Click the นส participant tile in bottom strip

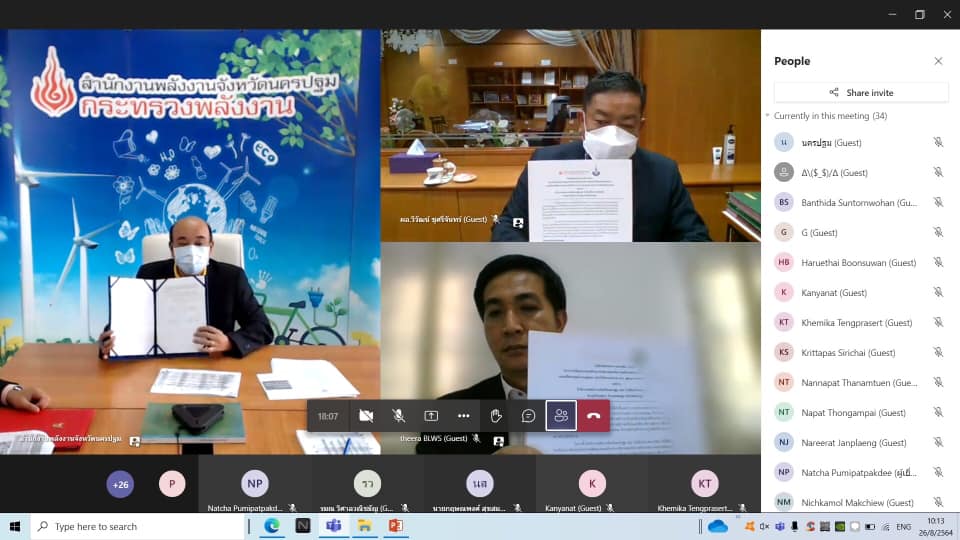[x=479, y=484]
